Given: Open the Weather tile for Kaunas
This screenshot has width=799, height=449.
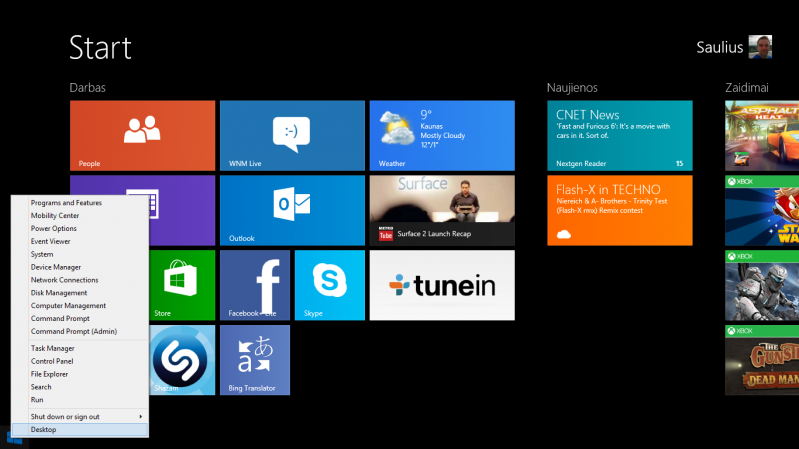Looking at the screenshot, I should [x=441, y=135].
